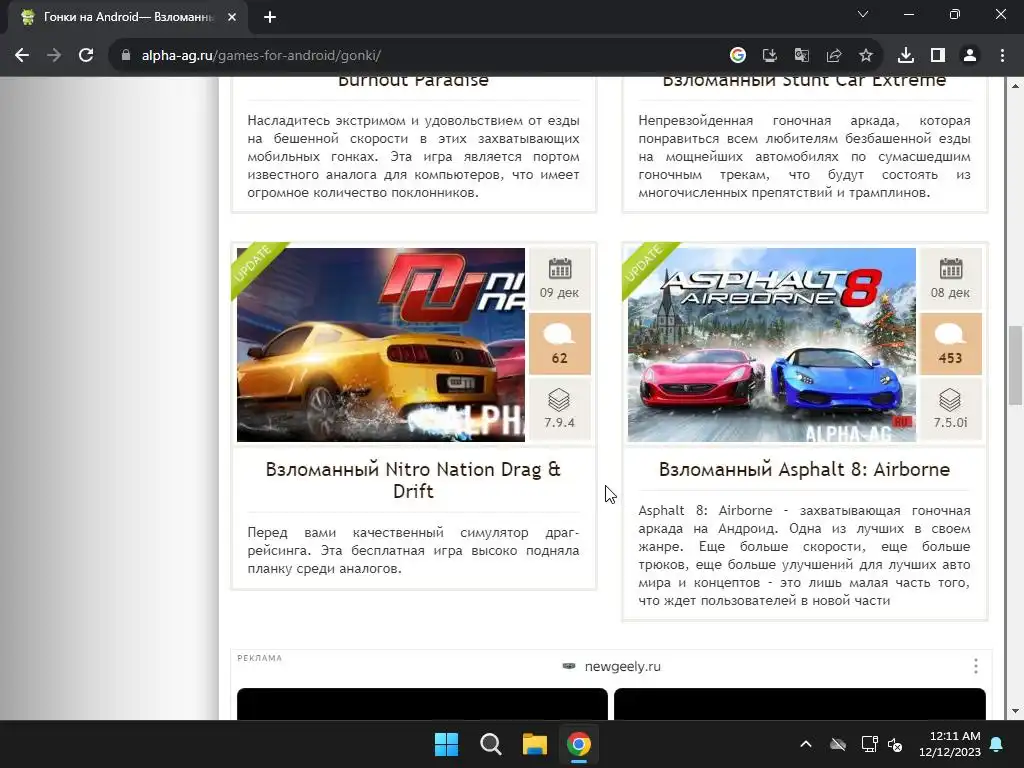Image resolution: width=1024 pixels, height=768 pixels.
Task: Open a new browser tab
Action: click(x=270, y=17)
